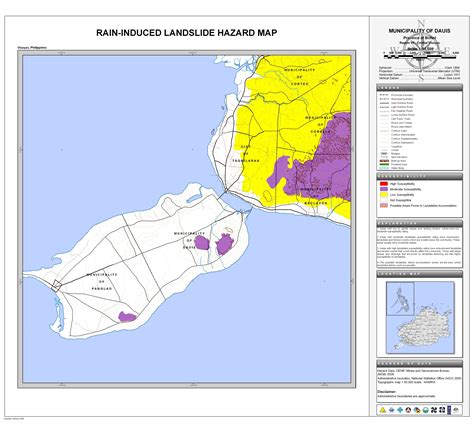Click the compass rose N letter
The height and width of the screenshot is (437, 474).
click(x=421, y=23)
